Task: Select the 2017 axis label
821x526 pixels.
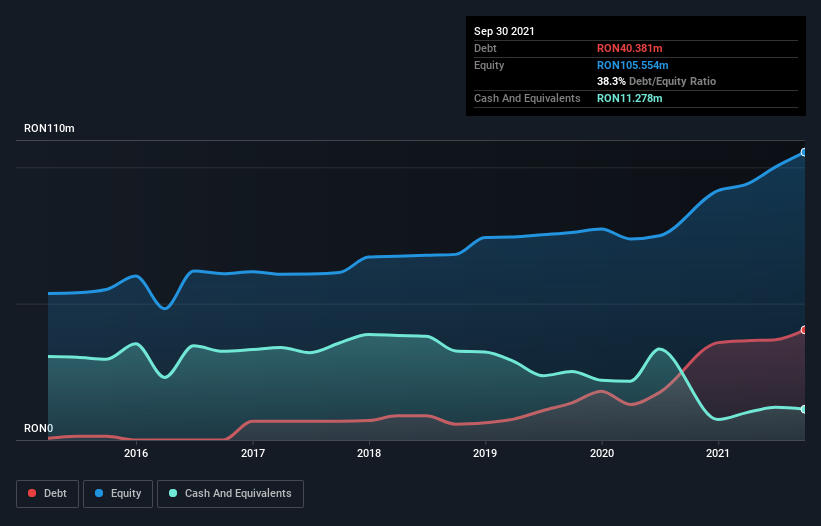Action: [253, 453]
